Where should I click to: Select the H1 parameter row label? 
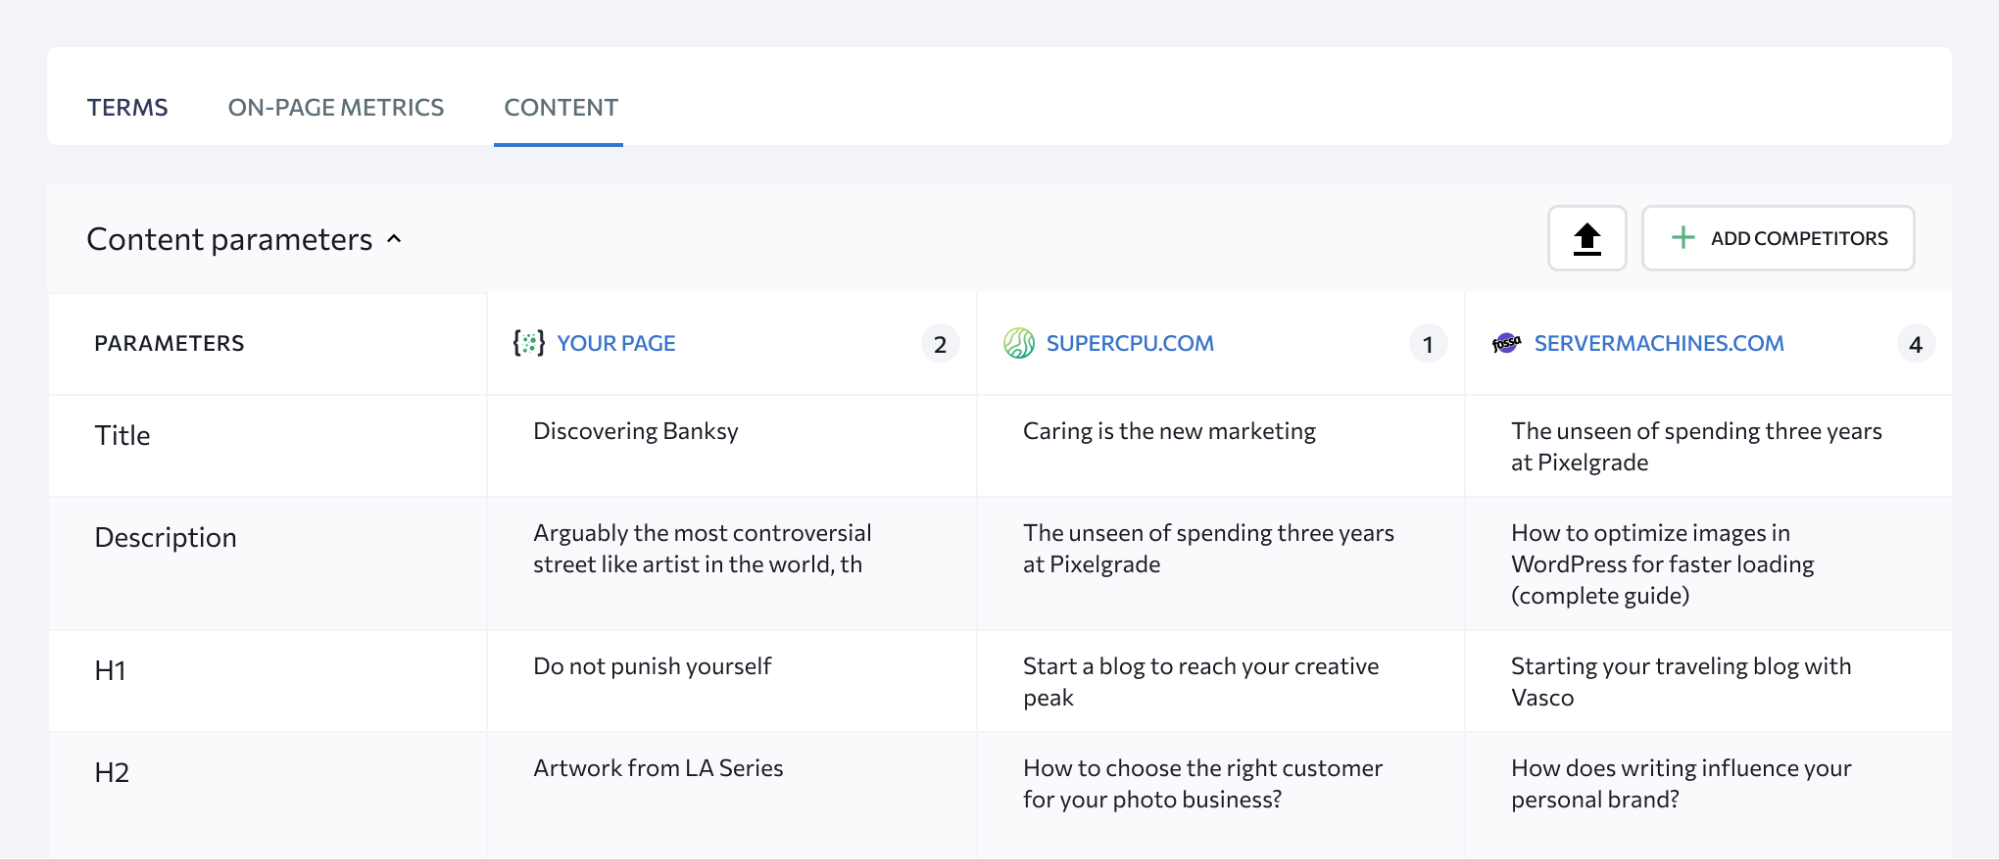(x=110, y=671)
